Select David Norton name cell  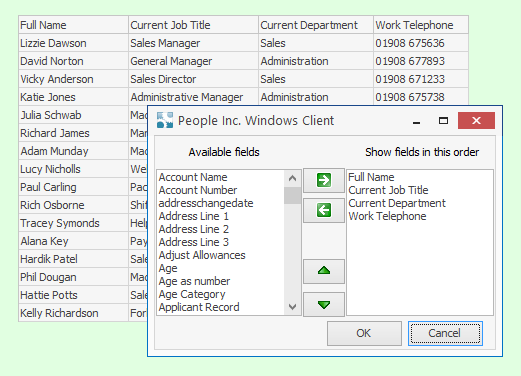[x=73, y=61]
